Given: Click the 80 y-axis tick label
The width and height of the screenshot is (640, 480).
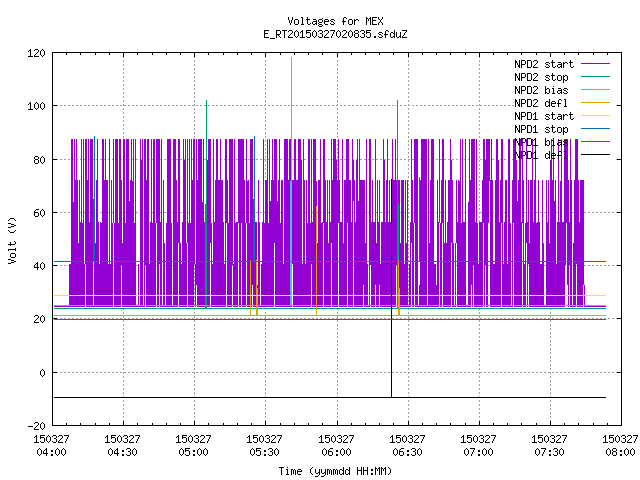Looking at the screenshot, I should [x=39, y=160].
